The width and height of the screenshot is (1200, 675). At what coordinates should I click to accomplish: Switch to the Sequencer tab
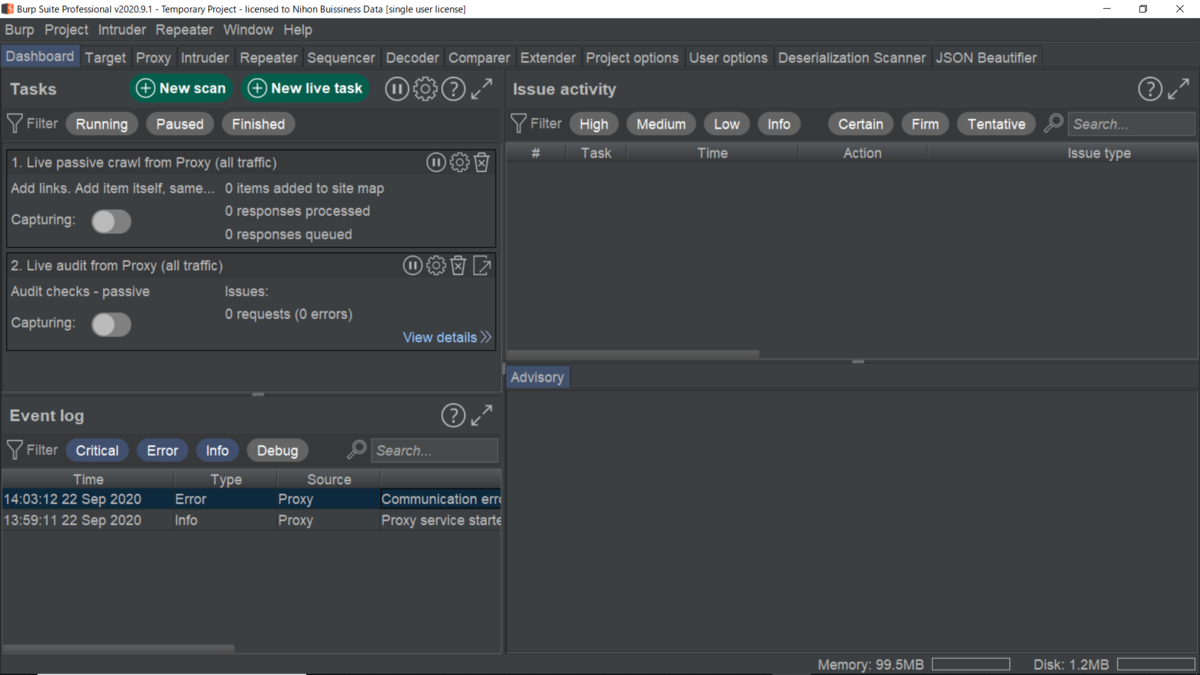pyautogui.click(x=341, y=57)
